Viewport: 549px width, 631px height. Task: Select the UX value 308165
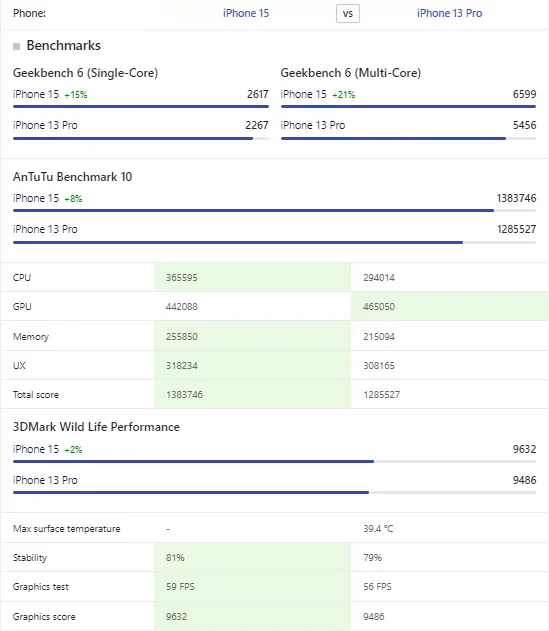[379, 365]
